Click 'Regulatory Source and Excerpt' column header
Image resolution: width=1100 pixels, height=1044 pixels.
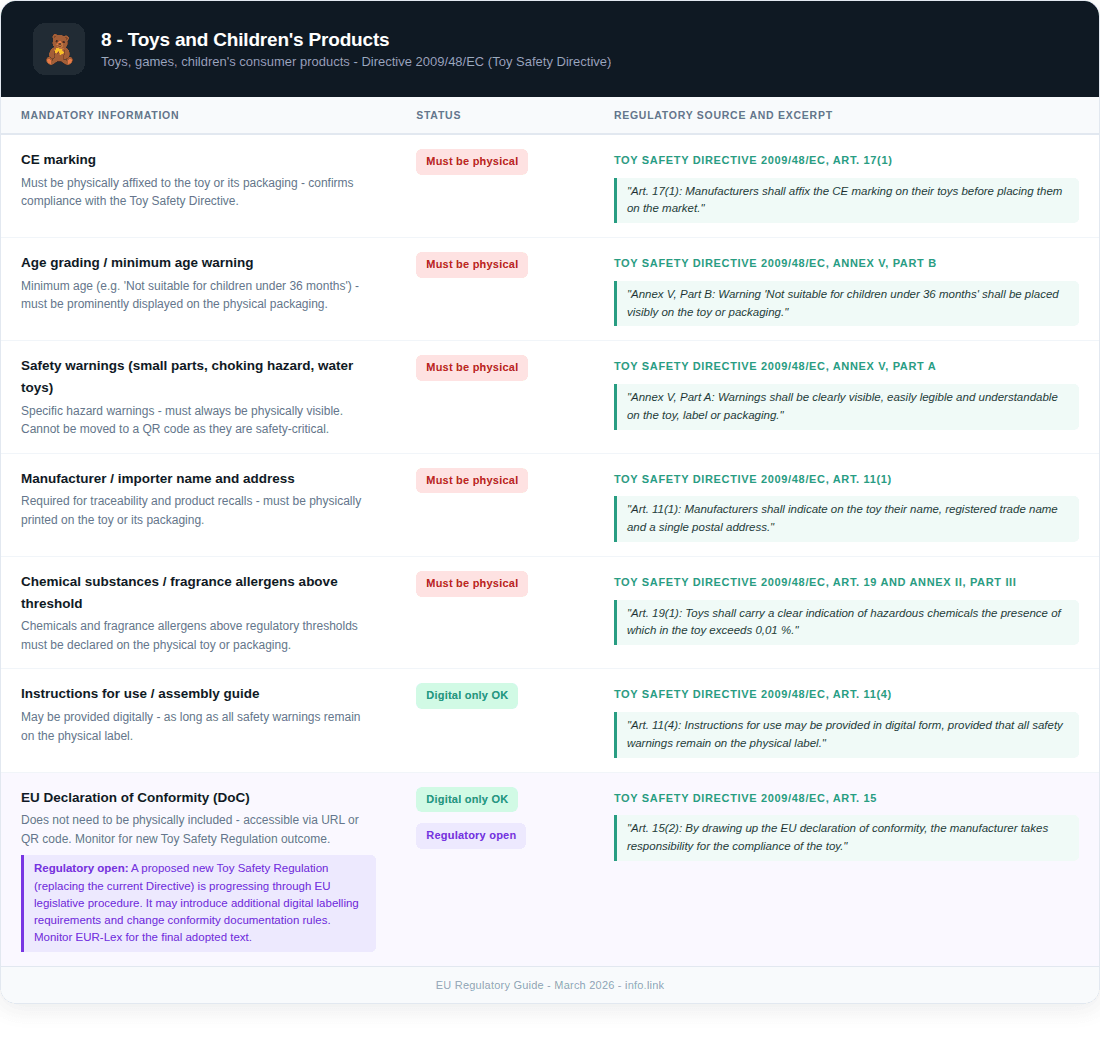click(x=723, y=116)
